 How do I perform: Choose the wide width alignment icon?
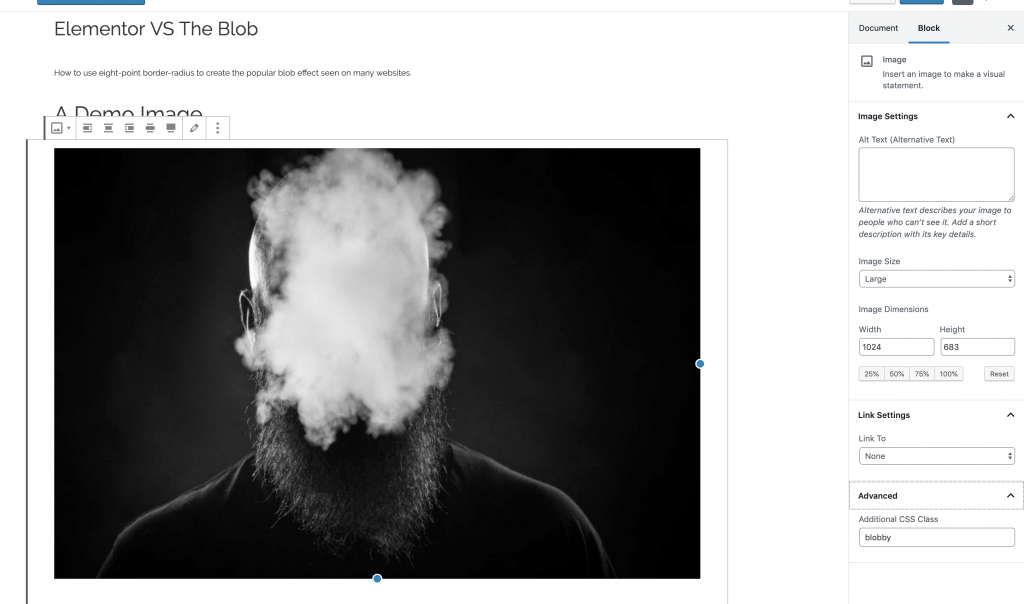point(150,128)
